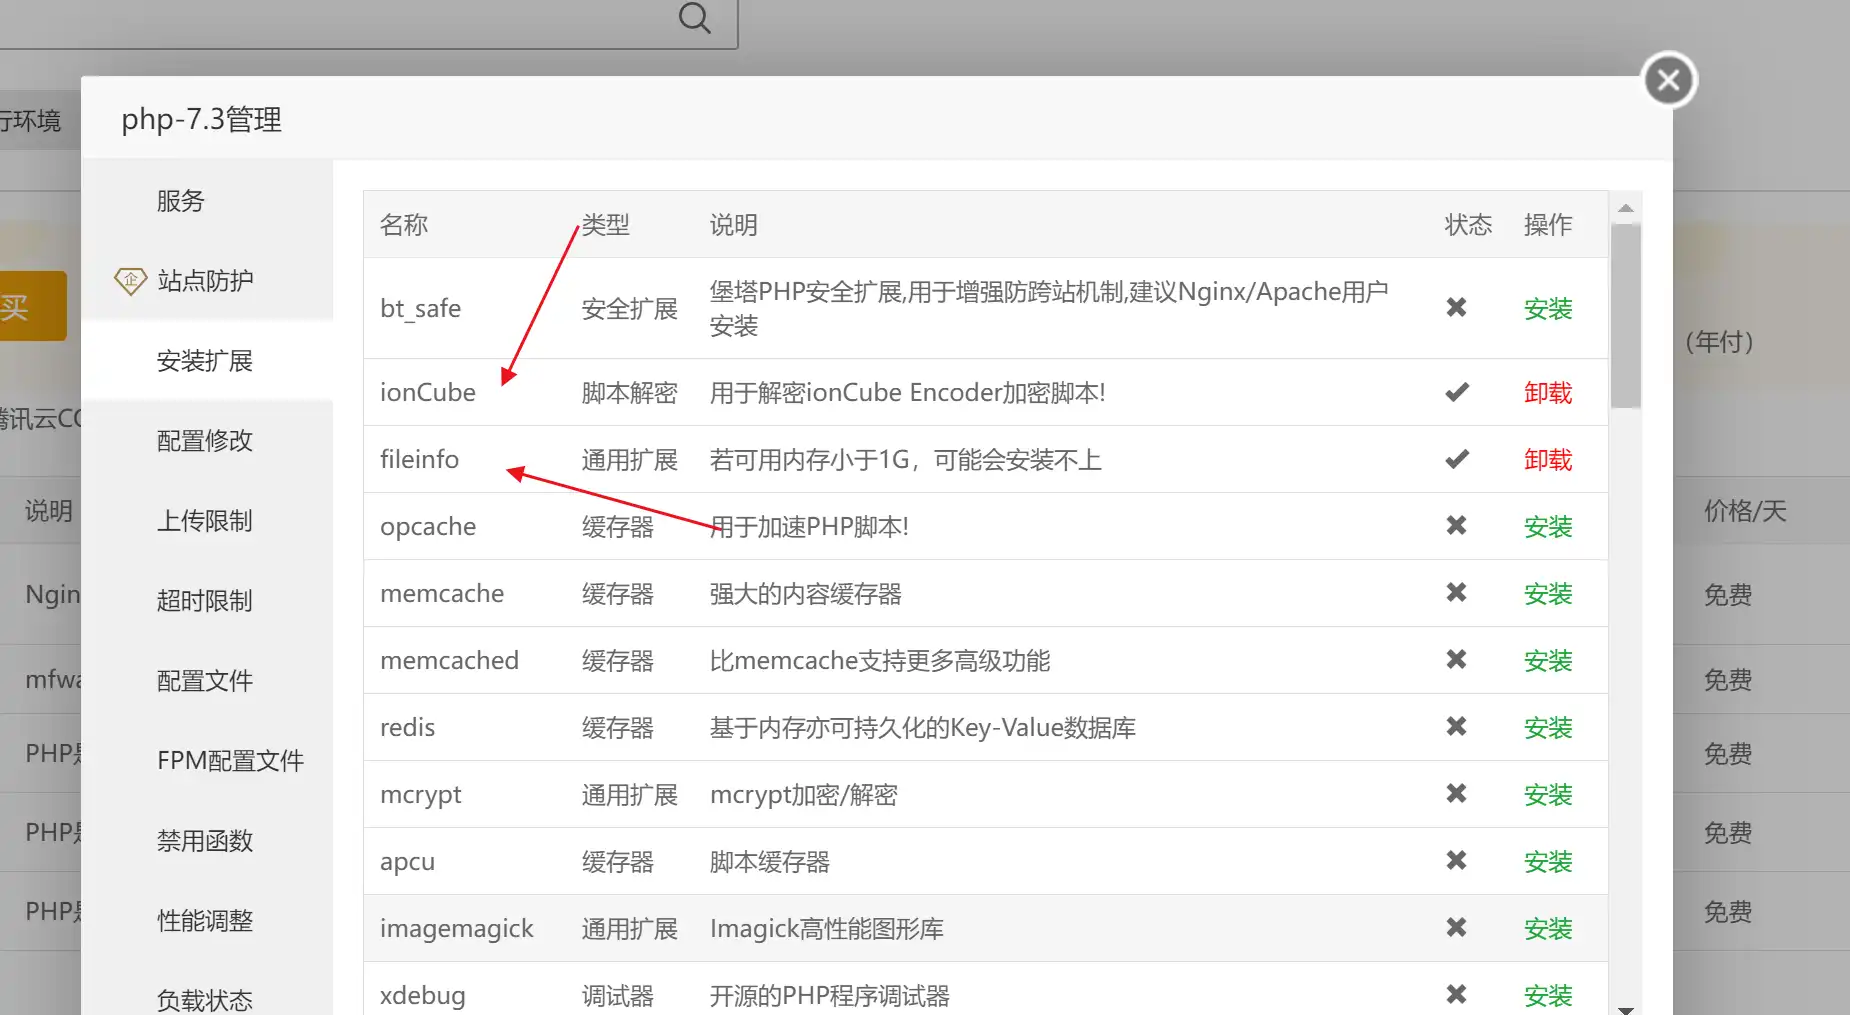Viewport: 1850px width, 1015px height.
Task: Click the cross status icon for memcache
Action: coord(1456,593)
